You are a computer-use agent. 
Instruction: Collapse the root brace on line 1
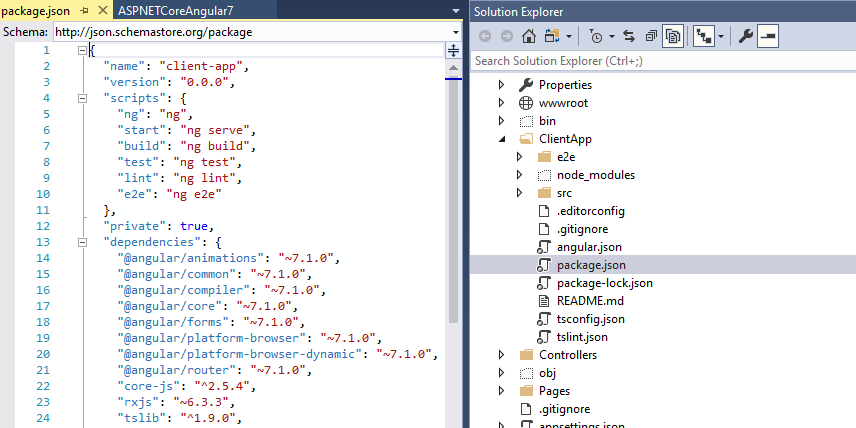82,50
